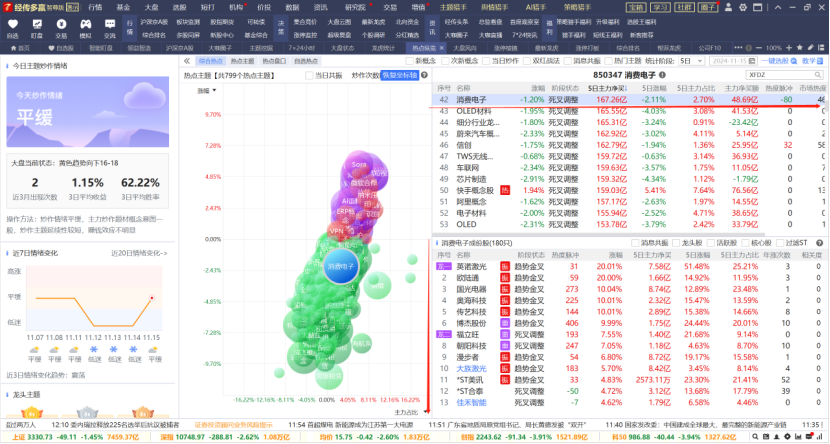Collapse the top ribbon with up chevron
This screenshot has width=830, height=444.
pos(778,7)
